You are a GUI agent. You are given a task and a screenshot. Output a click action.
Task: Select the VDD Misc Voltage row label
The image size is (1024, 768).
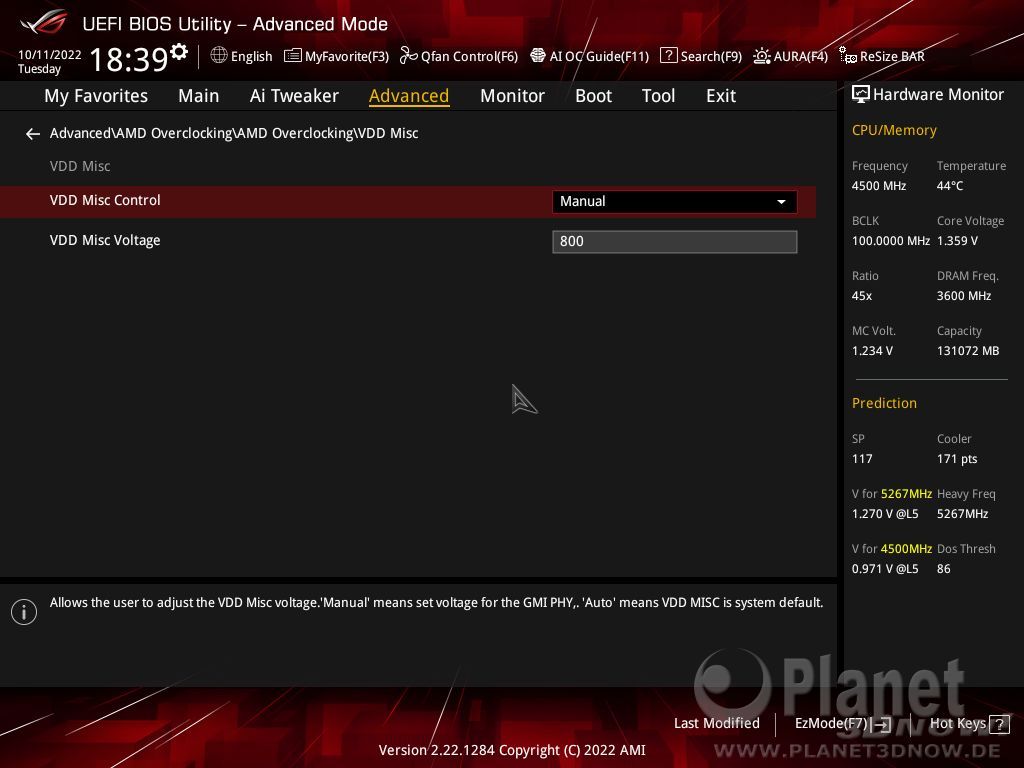click(105, 240)
